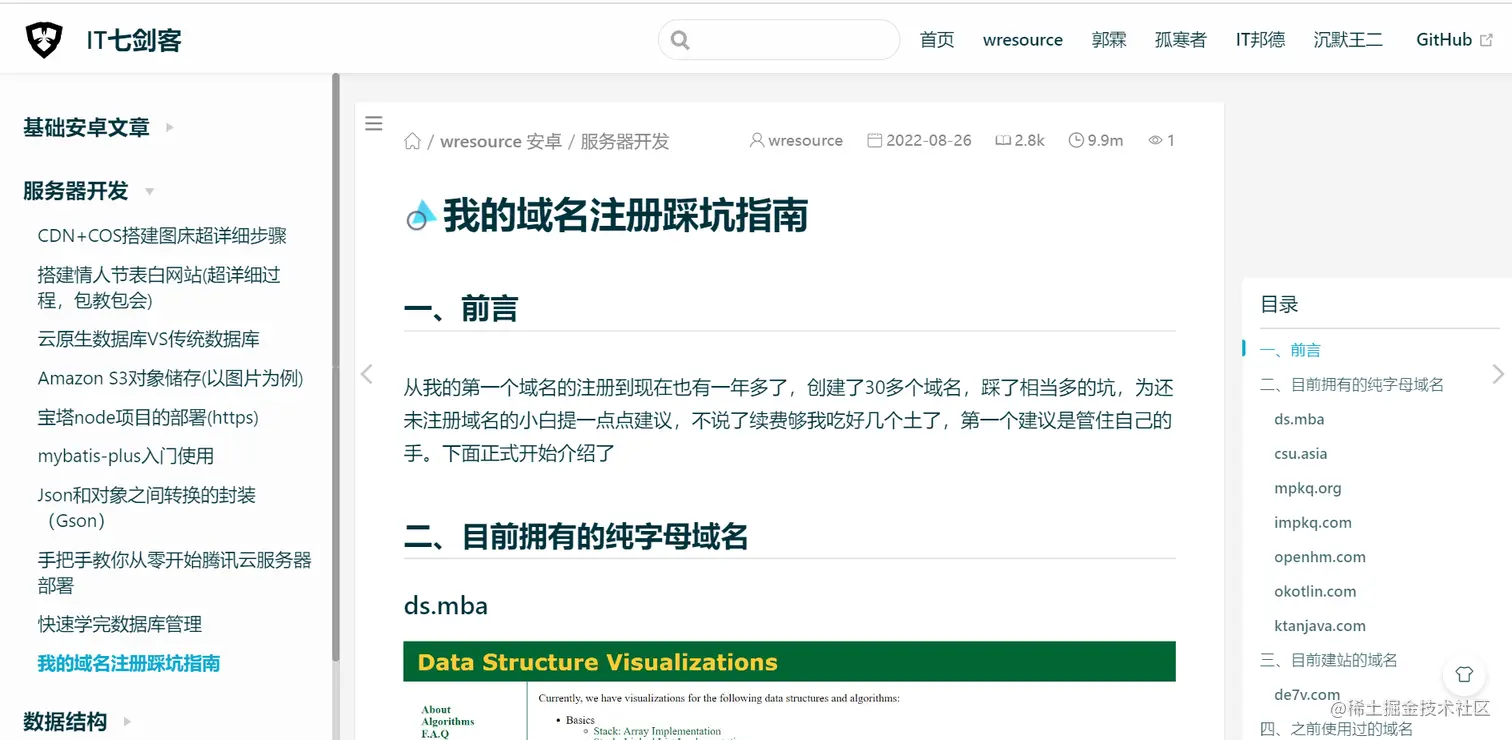This screenshot has width=1512, height=740.
Task: Click the 2.8k word count text
Action: click(x=1029, y=141)
